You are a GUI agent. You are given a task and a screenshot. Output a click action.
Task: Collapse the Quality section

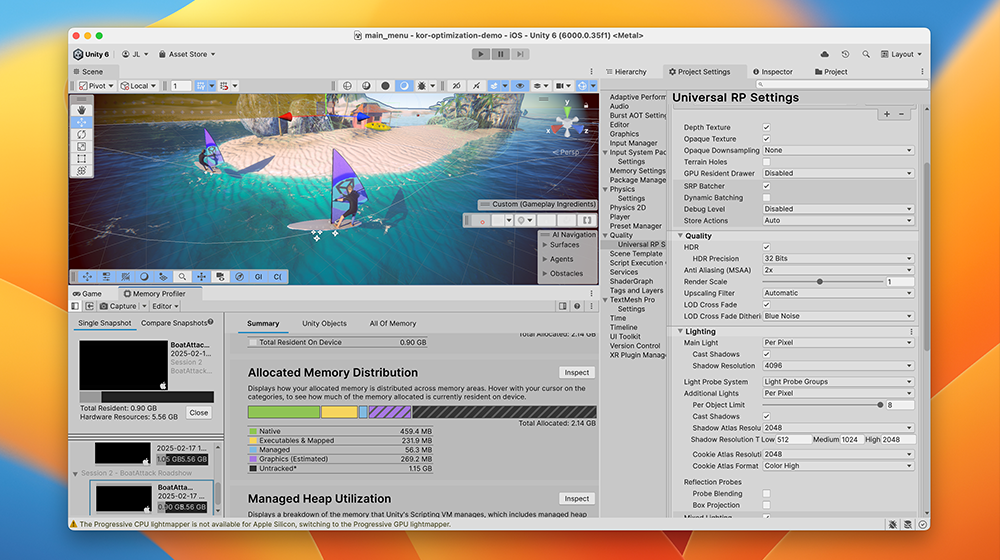pyautogui.click(x=680, y=236)
